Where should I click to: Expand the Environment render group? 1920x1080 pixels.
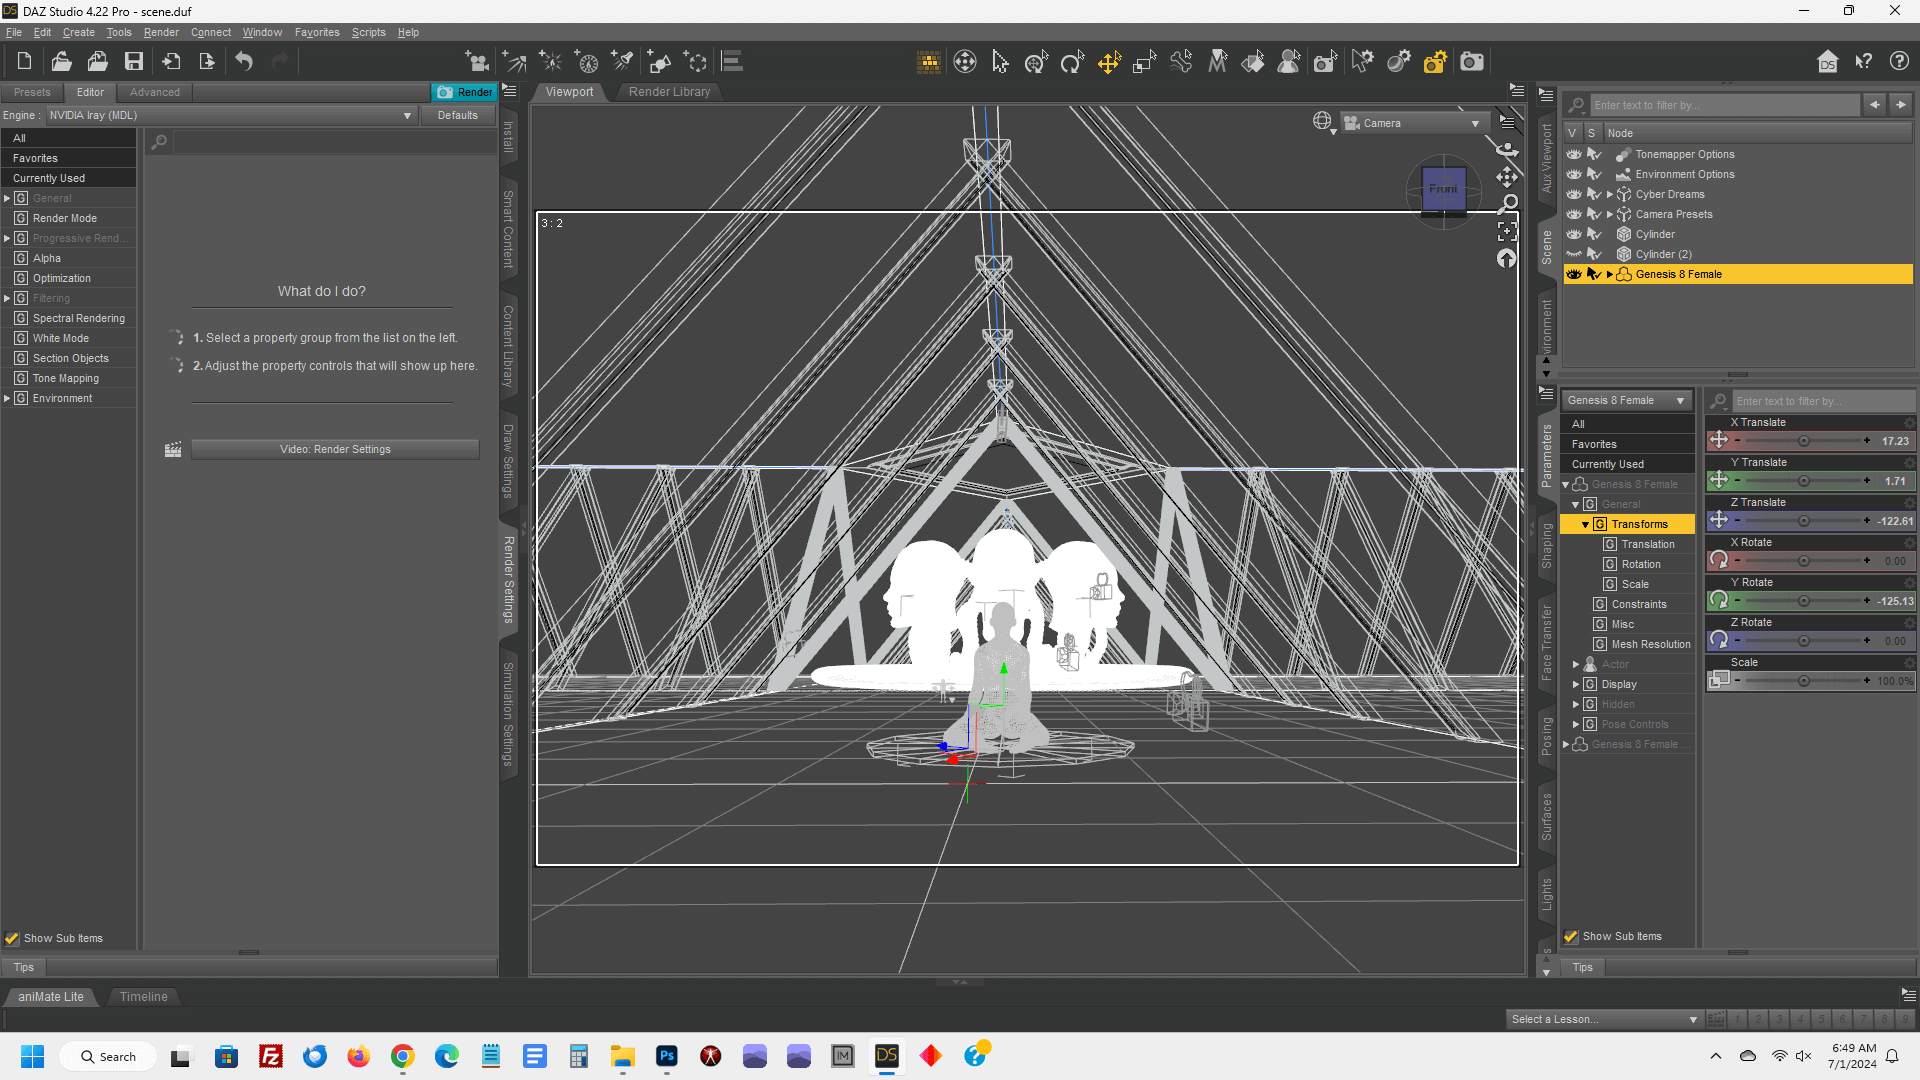tap(7, 398)
